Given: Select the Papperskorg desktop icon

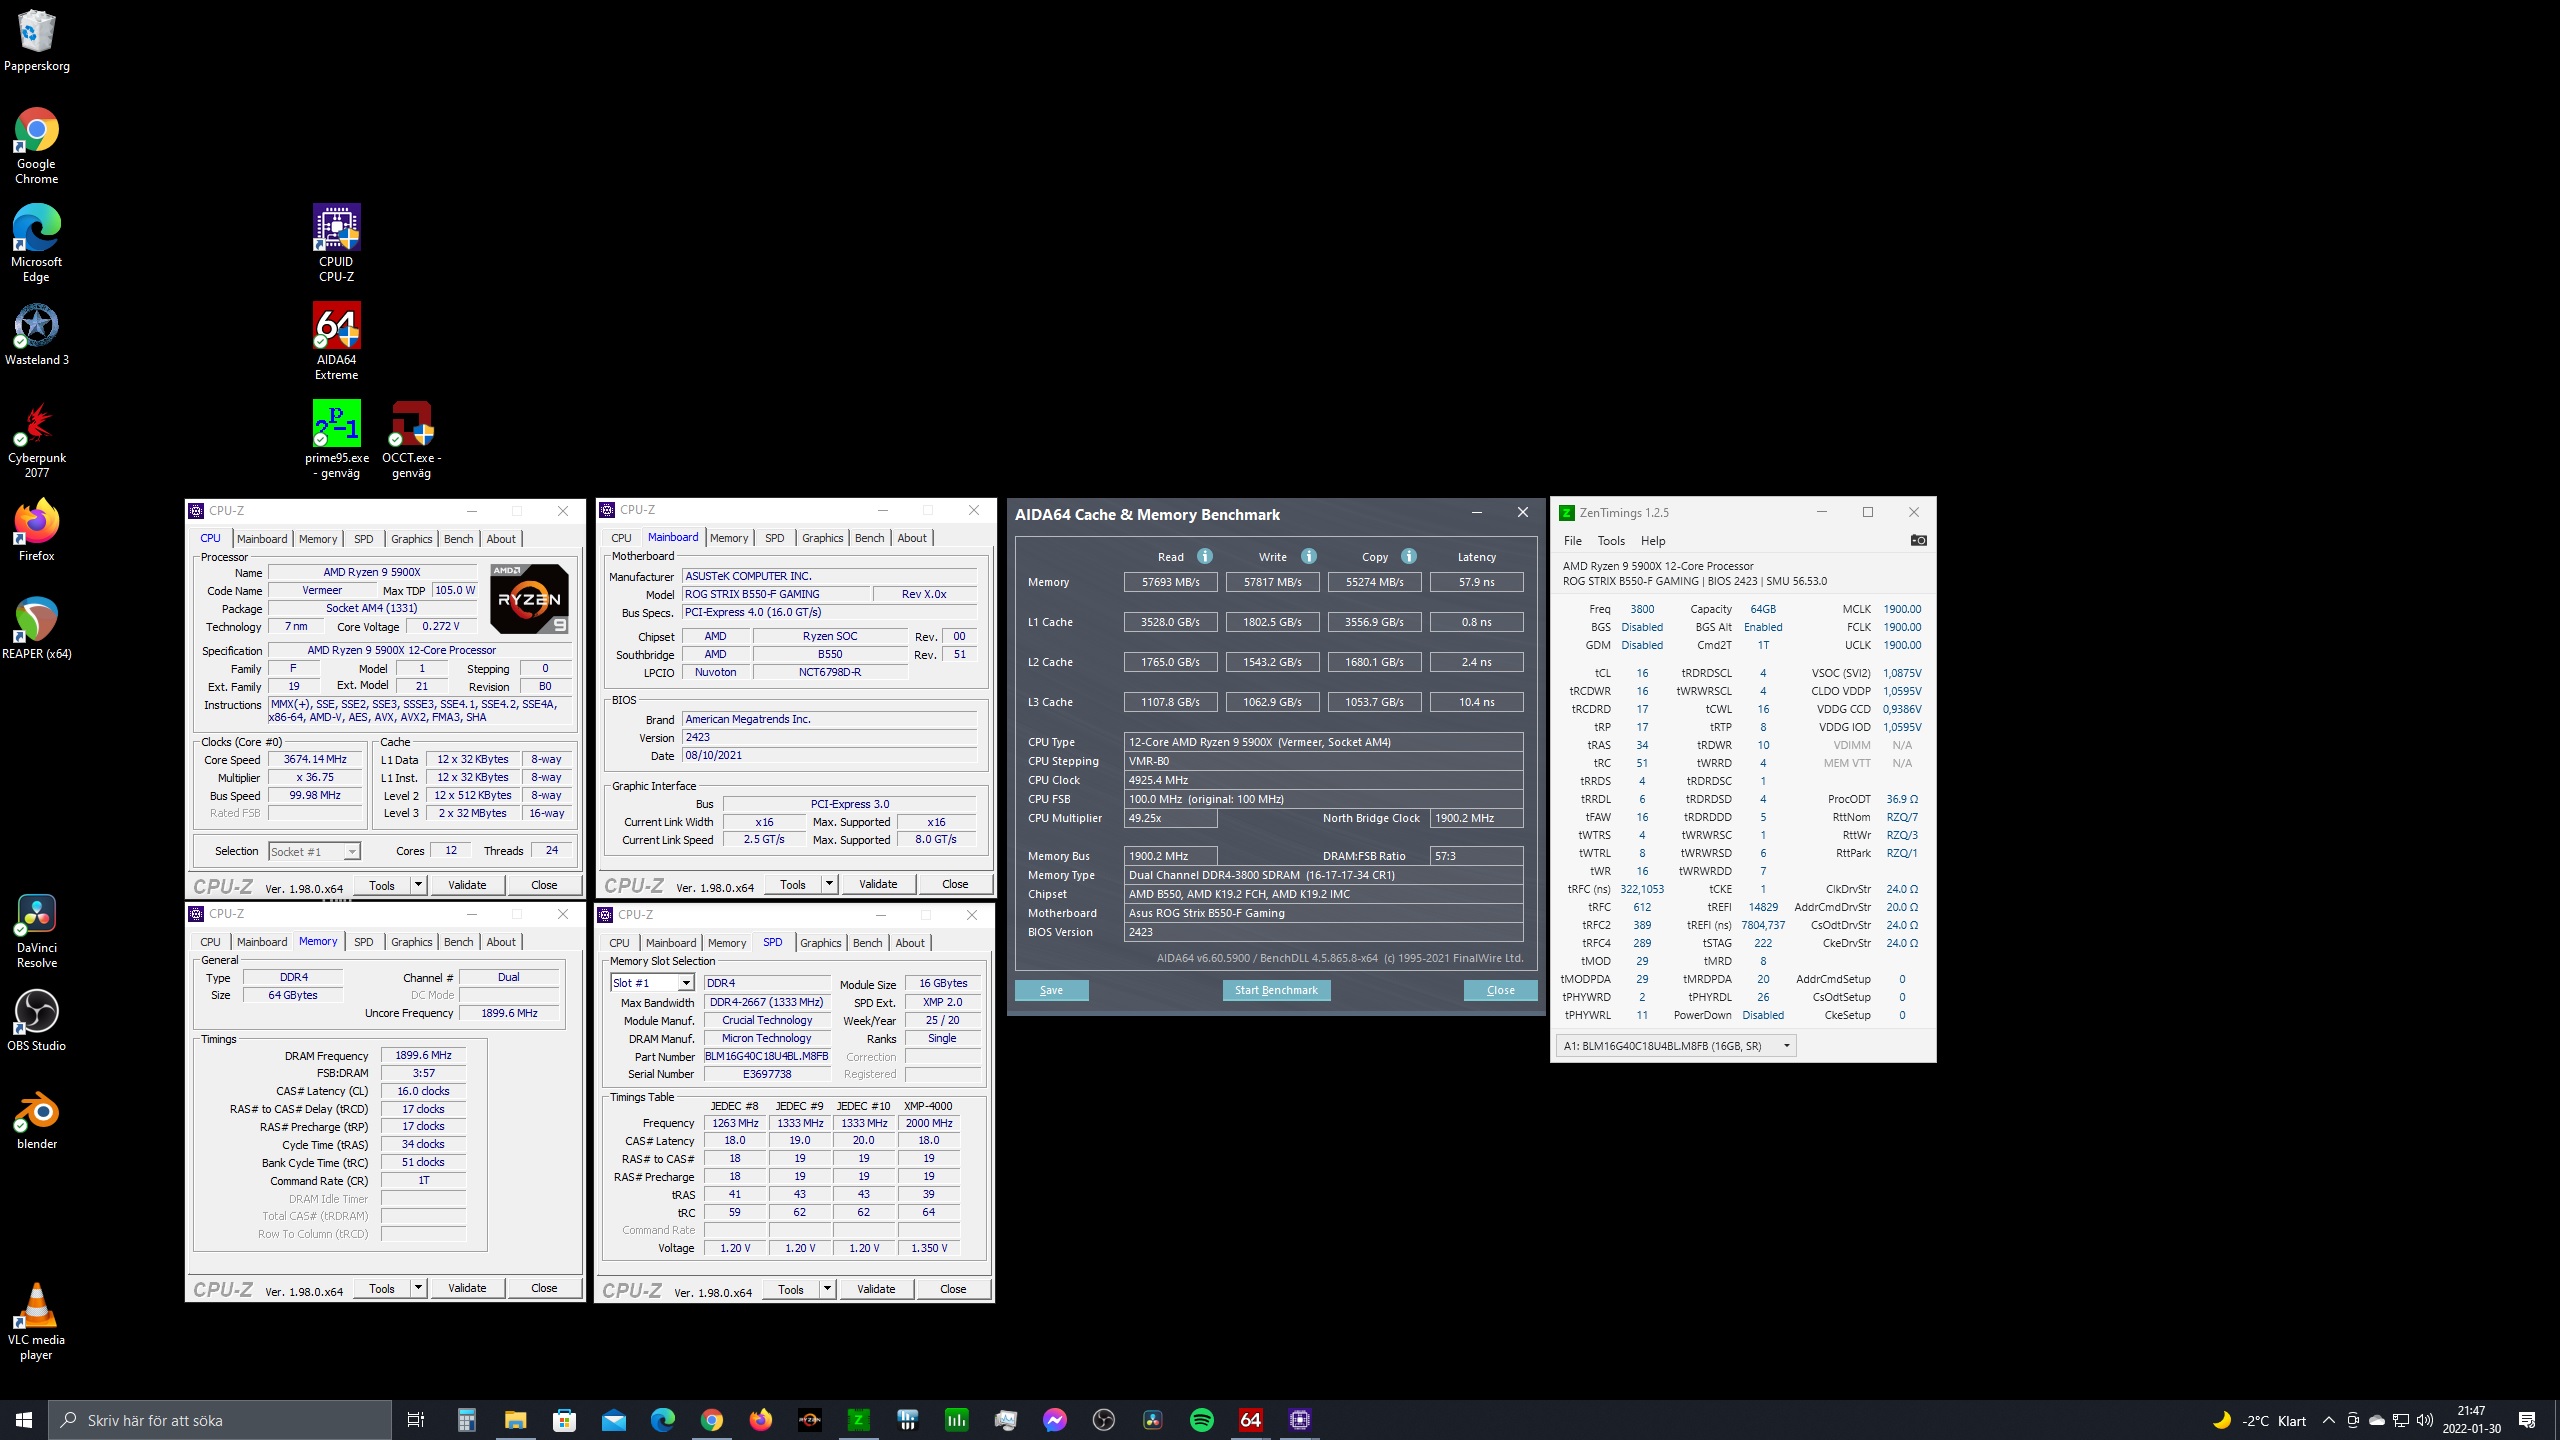Looking at the screenshot, I should (x=37, y=42).
